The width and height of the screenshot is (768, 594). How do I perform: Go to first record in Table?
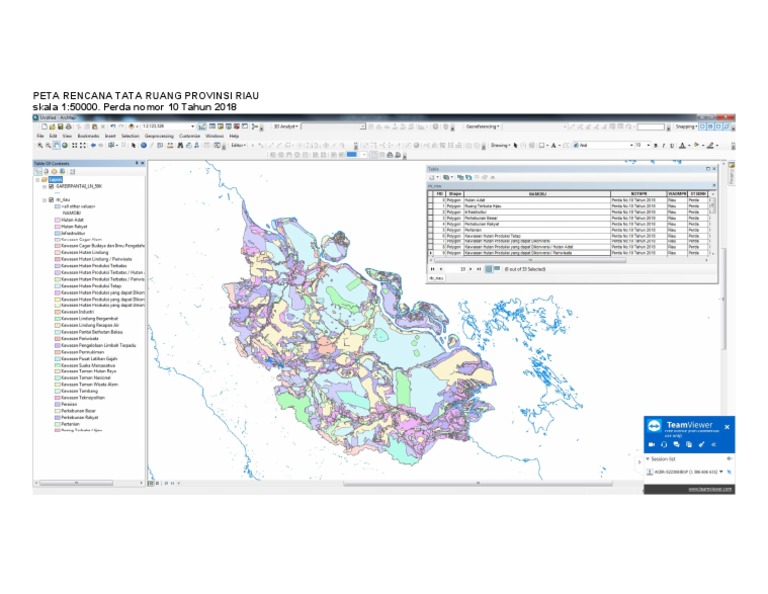point(432,269)
